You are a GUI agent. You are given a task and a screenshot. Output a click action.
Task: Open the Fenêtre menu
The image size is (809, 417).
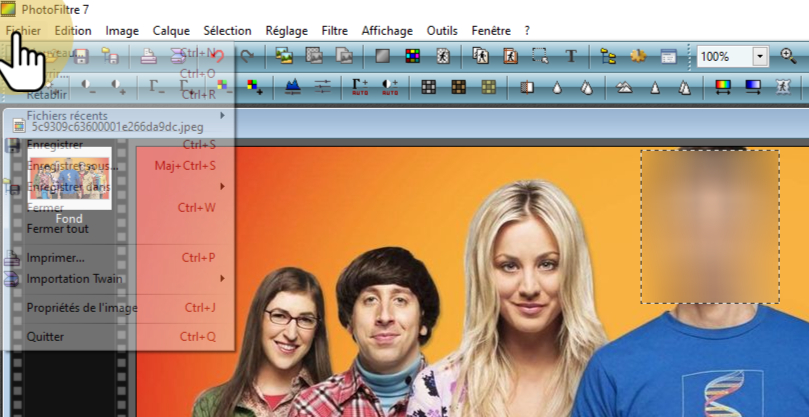point(491,30)
